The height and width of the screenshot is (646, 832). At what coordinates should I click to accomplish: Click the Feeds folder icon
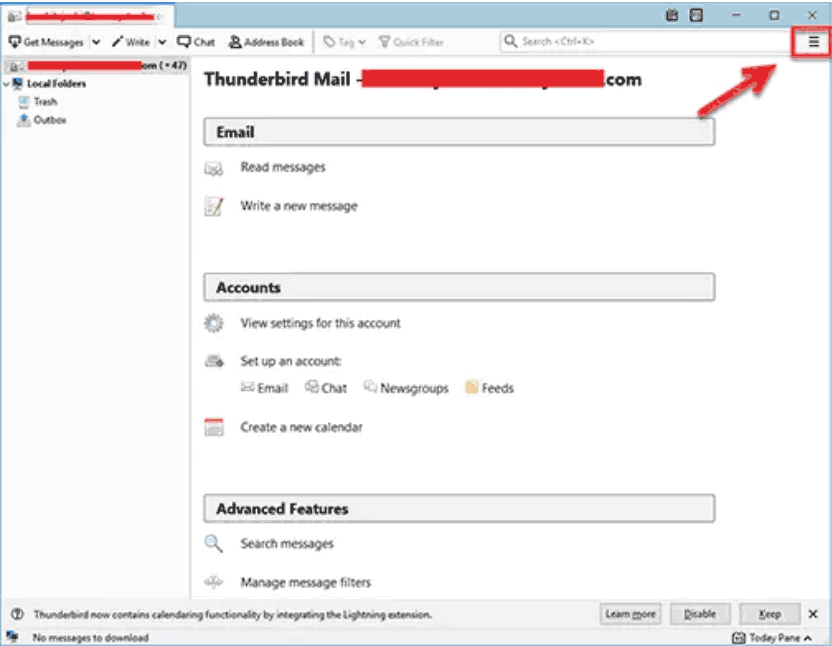(471, 387)
